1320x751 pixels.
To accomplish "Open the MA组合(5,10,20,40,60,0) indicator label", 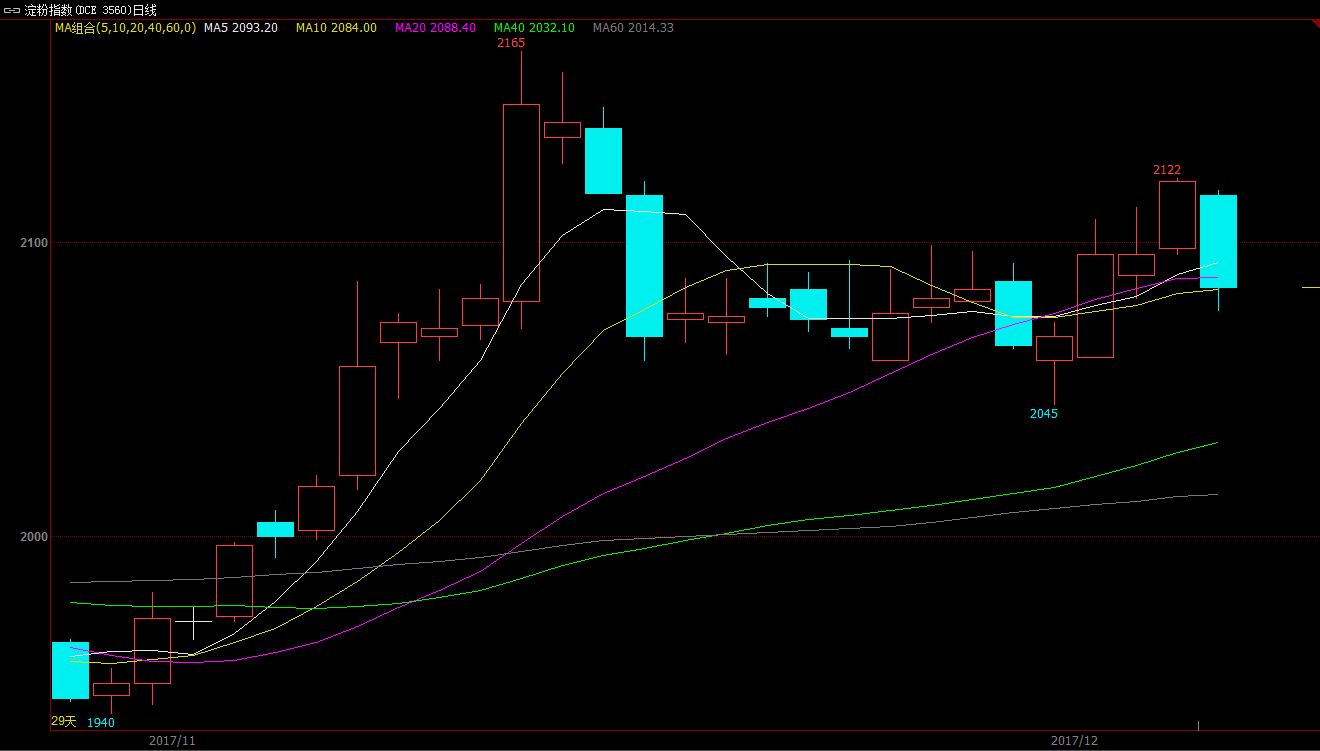I will click(125, 28).
